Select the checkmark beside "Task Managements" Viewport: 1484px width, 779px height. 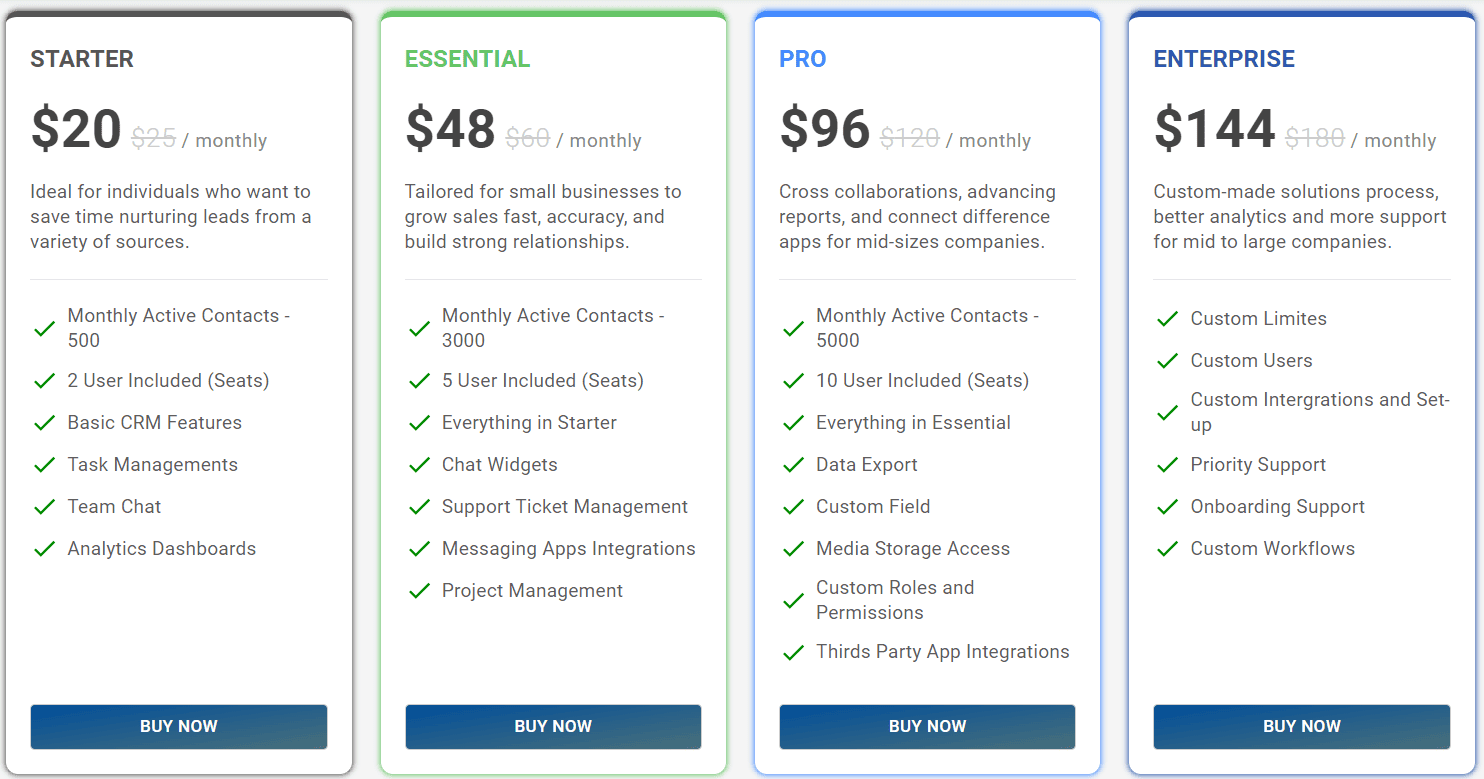(x=44, y=465)
